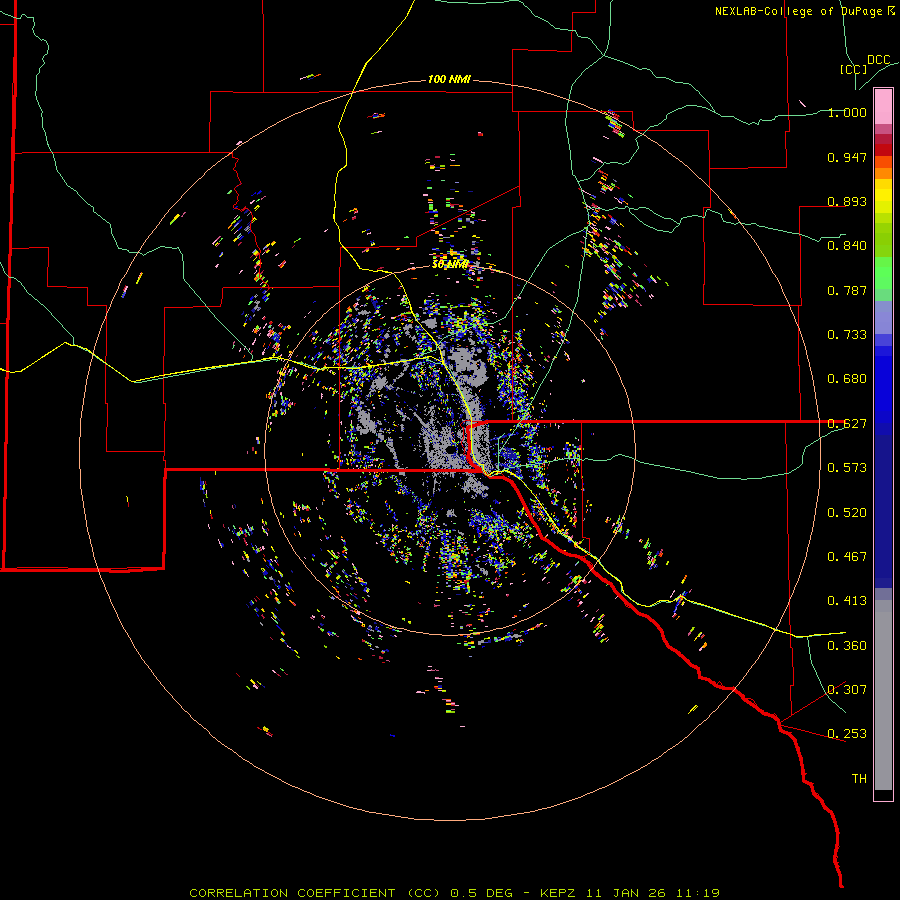
Task: Click the NEXLAB-College of DuPage watermark text
Action: click(x=805, y=11)
